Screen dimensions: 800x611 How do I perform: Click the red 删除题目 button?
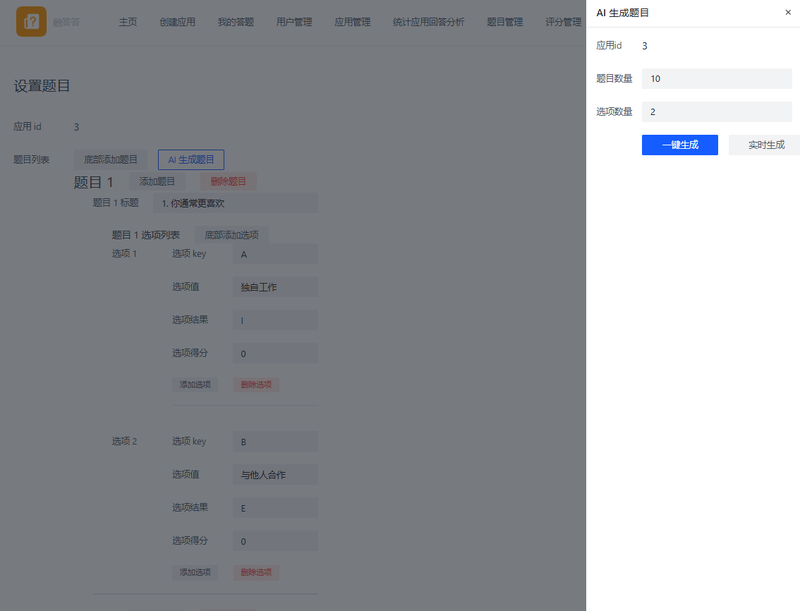pos(228,182)
